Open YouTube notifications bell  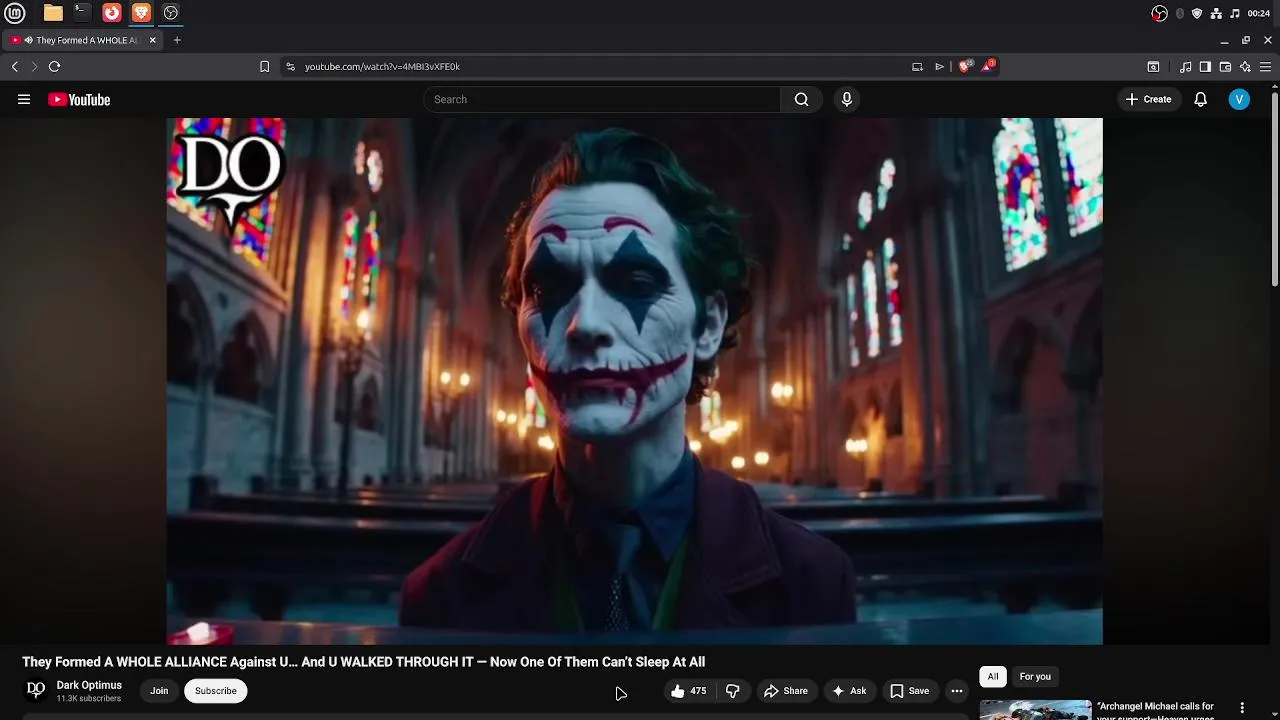pos(1201,99)
